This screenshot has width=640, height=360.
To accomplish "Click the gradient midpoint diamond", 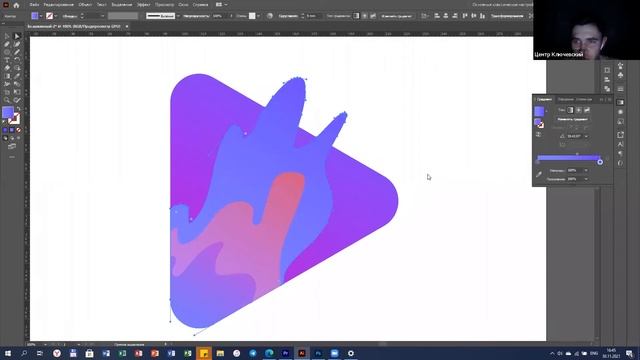I will (x=577, y=154).
